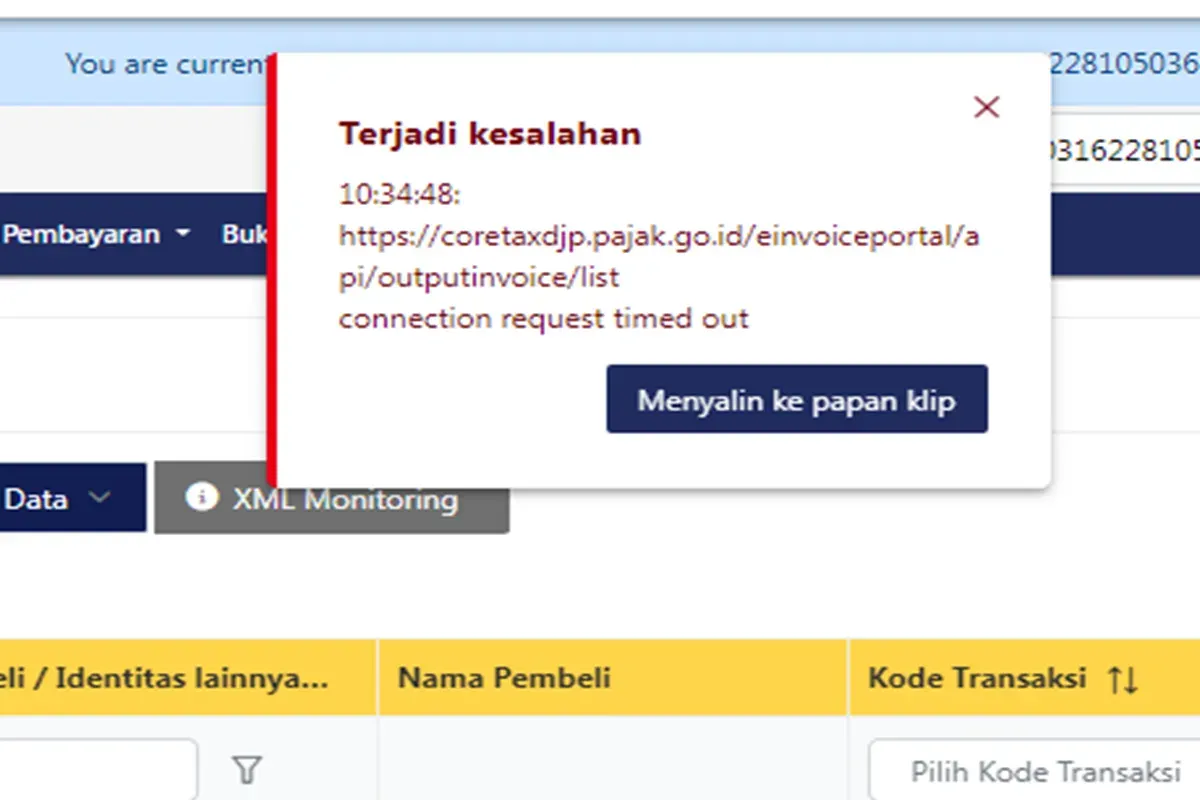This screenshot has height=800, width=1200.
Task: Open the Buk menu item
Action: point(246,234)
